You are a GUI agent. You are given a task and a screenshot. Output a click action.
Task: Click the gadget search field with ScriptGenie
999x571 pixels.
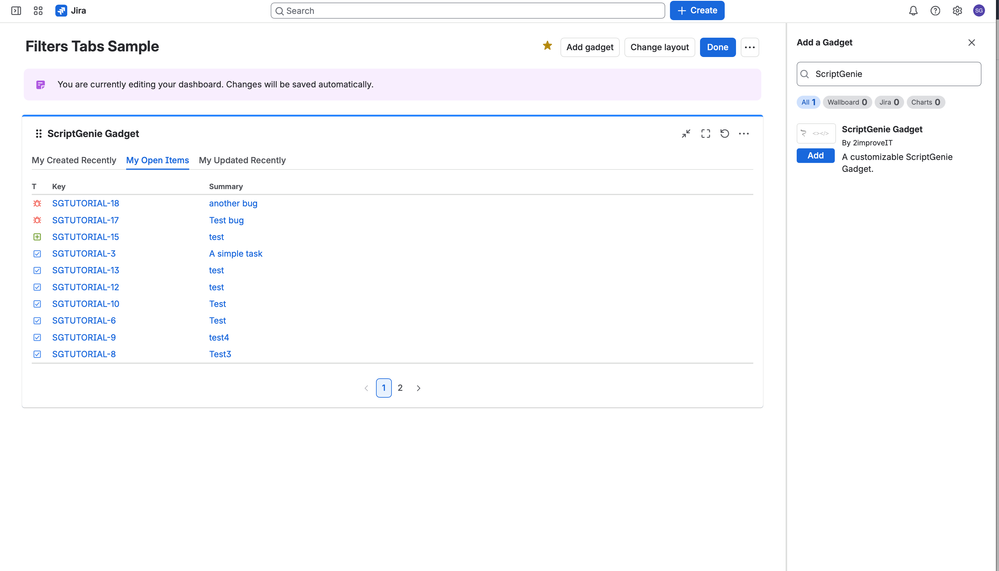889,74
